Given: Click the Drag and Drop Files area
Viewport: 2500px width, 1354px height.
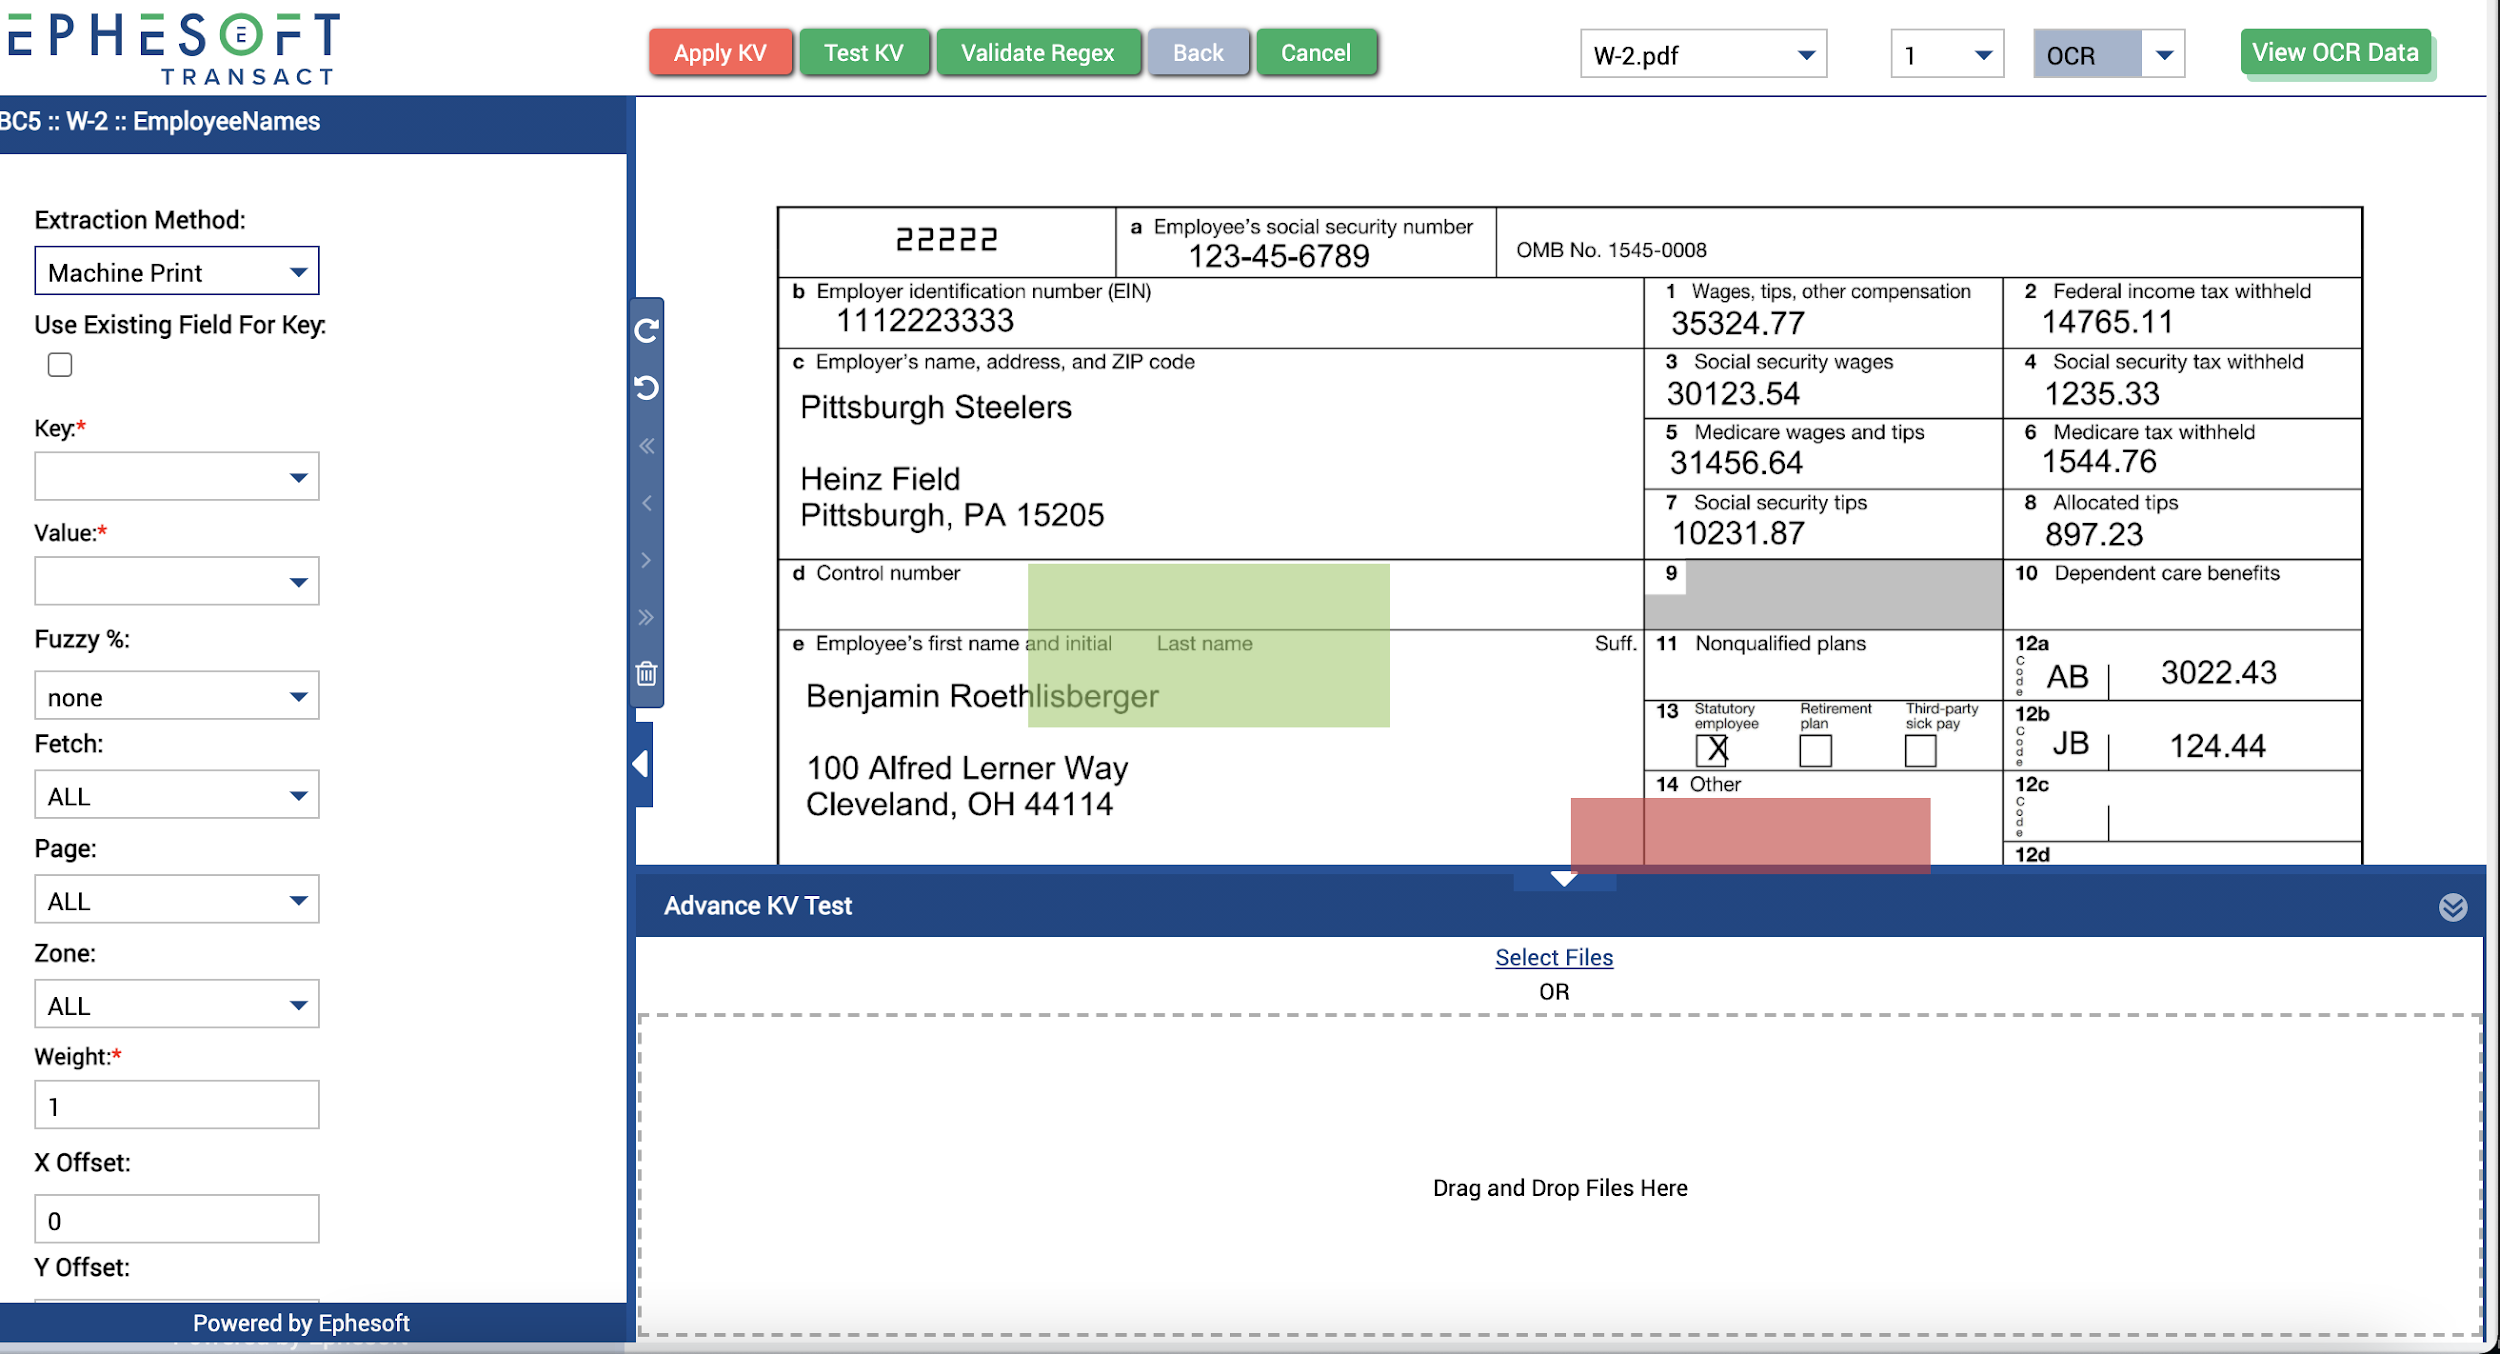Looking at the screenshot, I should pyautogui.click(x=1560, y=1175).
